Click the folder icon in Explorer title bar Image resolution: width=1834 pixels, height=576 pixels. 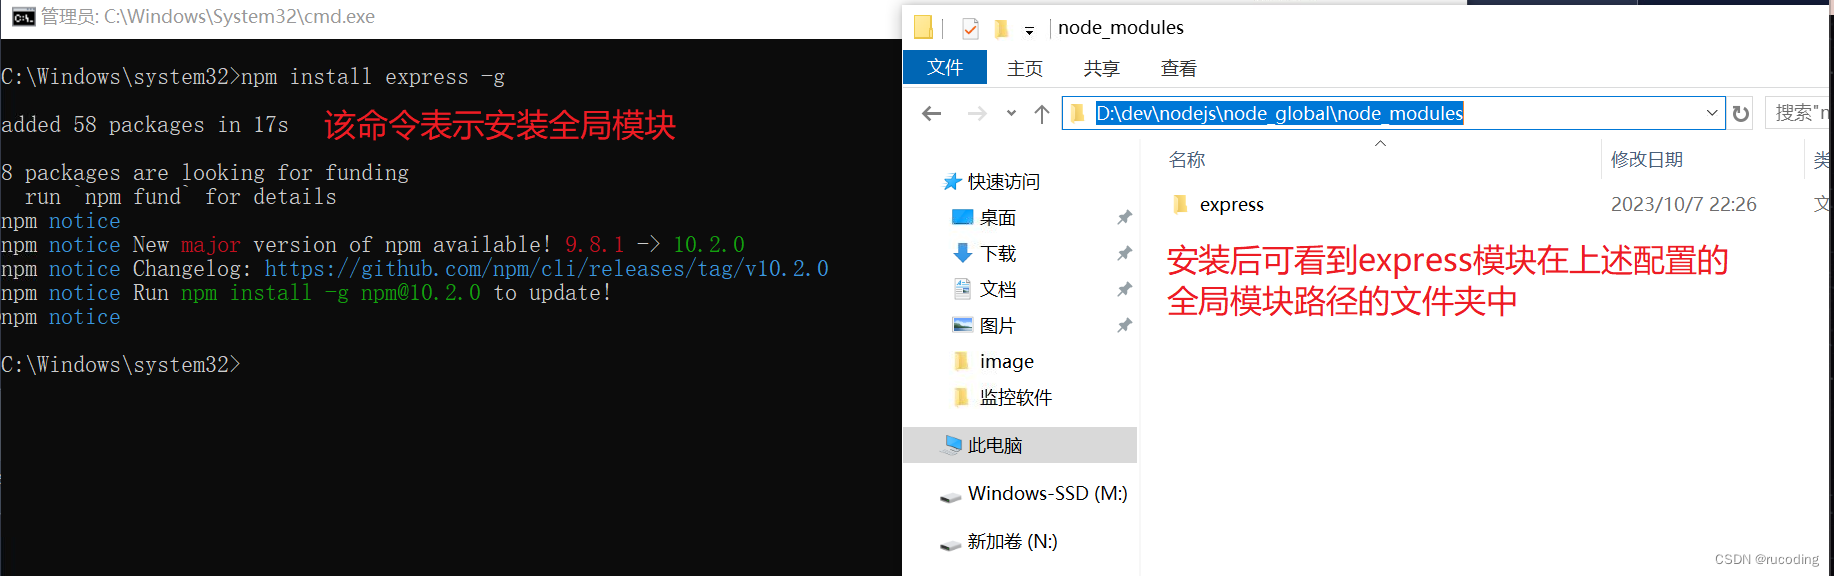point(923,27)
